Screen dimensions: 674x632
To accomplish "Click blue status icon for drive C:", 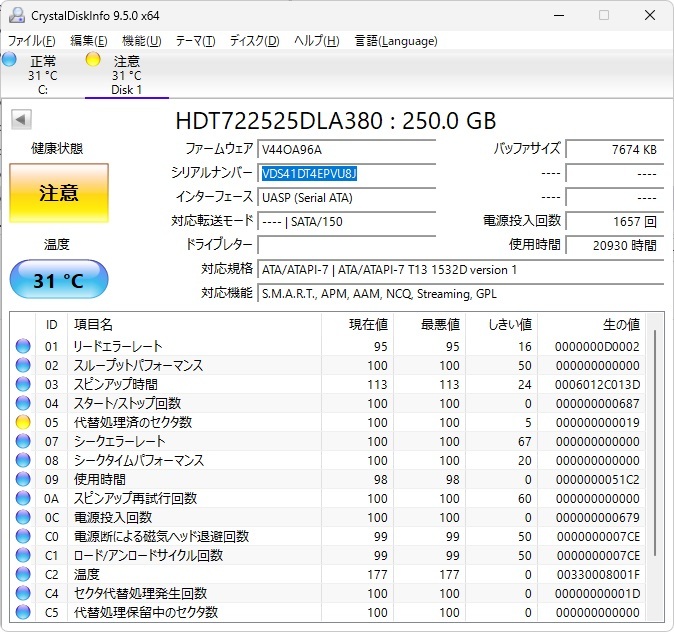I will click(9, 59).
